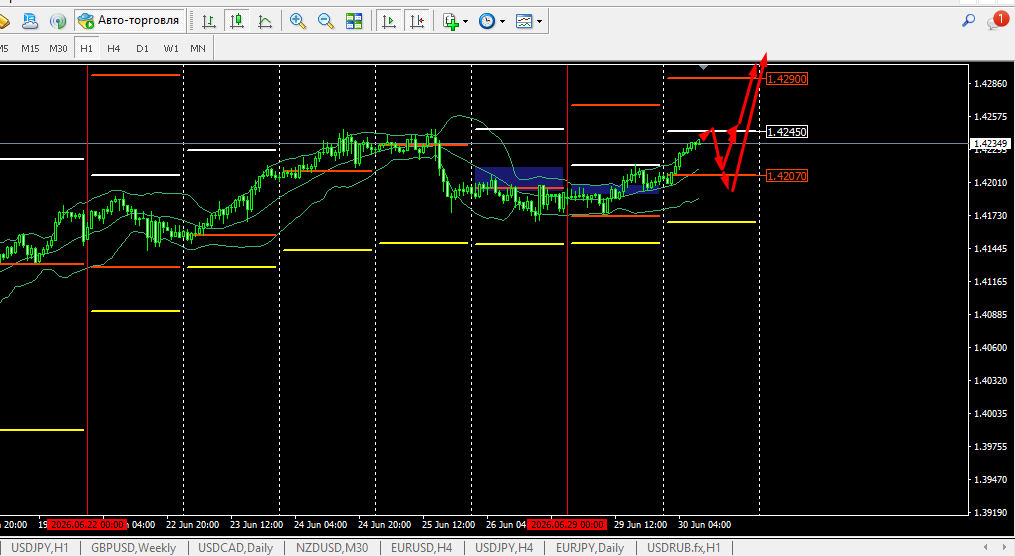Select the 1.42900 price label
Screen dimensions: 1015x556
(786, 79)
